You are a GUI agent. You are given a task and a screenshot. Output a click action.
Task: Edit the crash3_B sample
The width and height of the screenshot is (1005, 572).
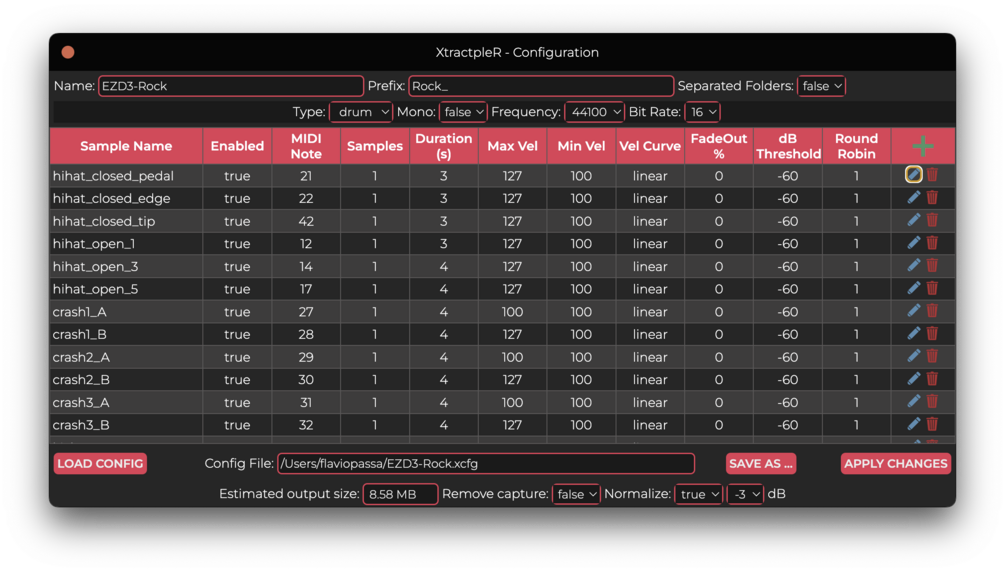coord(913,424)
